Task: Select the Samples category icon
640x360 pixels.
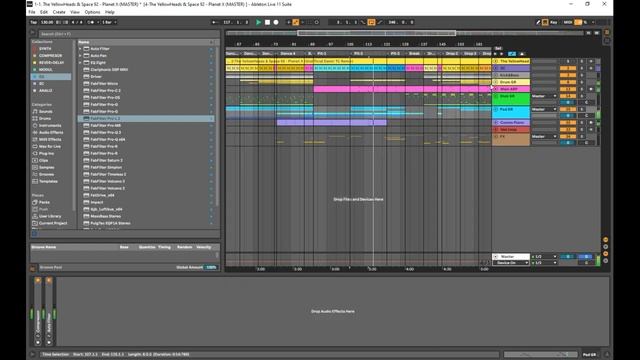Action: click(x=35, y=167)
